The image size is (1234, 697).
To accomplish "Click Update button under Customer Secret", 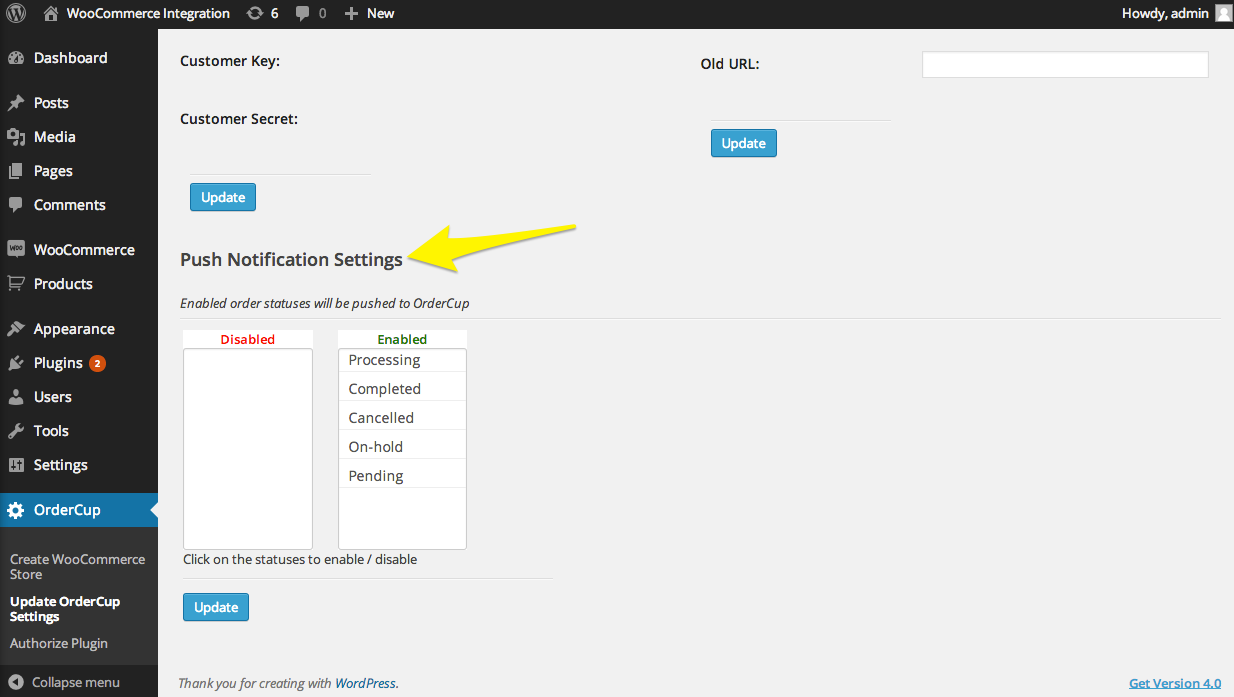I will pyautogui.click(x=223, y=197).
